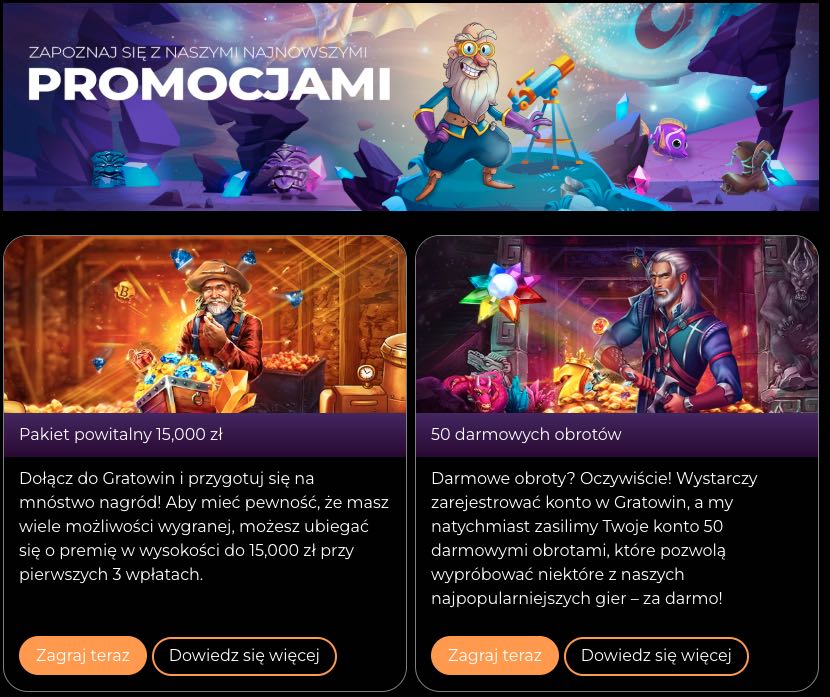The height and width of the screenshot is (697, 830).
Task: Open Dowiedz się więcej for Pakiet powitalny
Action: pyautogui.click(x=244, y=656)
